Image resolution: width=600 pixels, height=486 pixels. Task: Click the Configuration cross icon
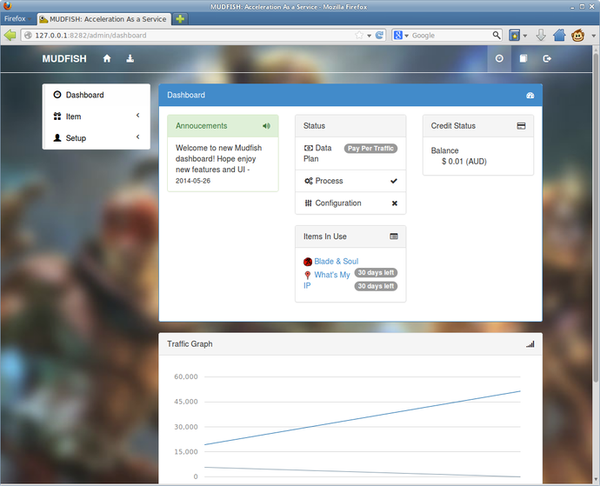pyautogui.click(x=395, y=203)
